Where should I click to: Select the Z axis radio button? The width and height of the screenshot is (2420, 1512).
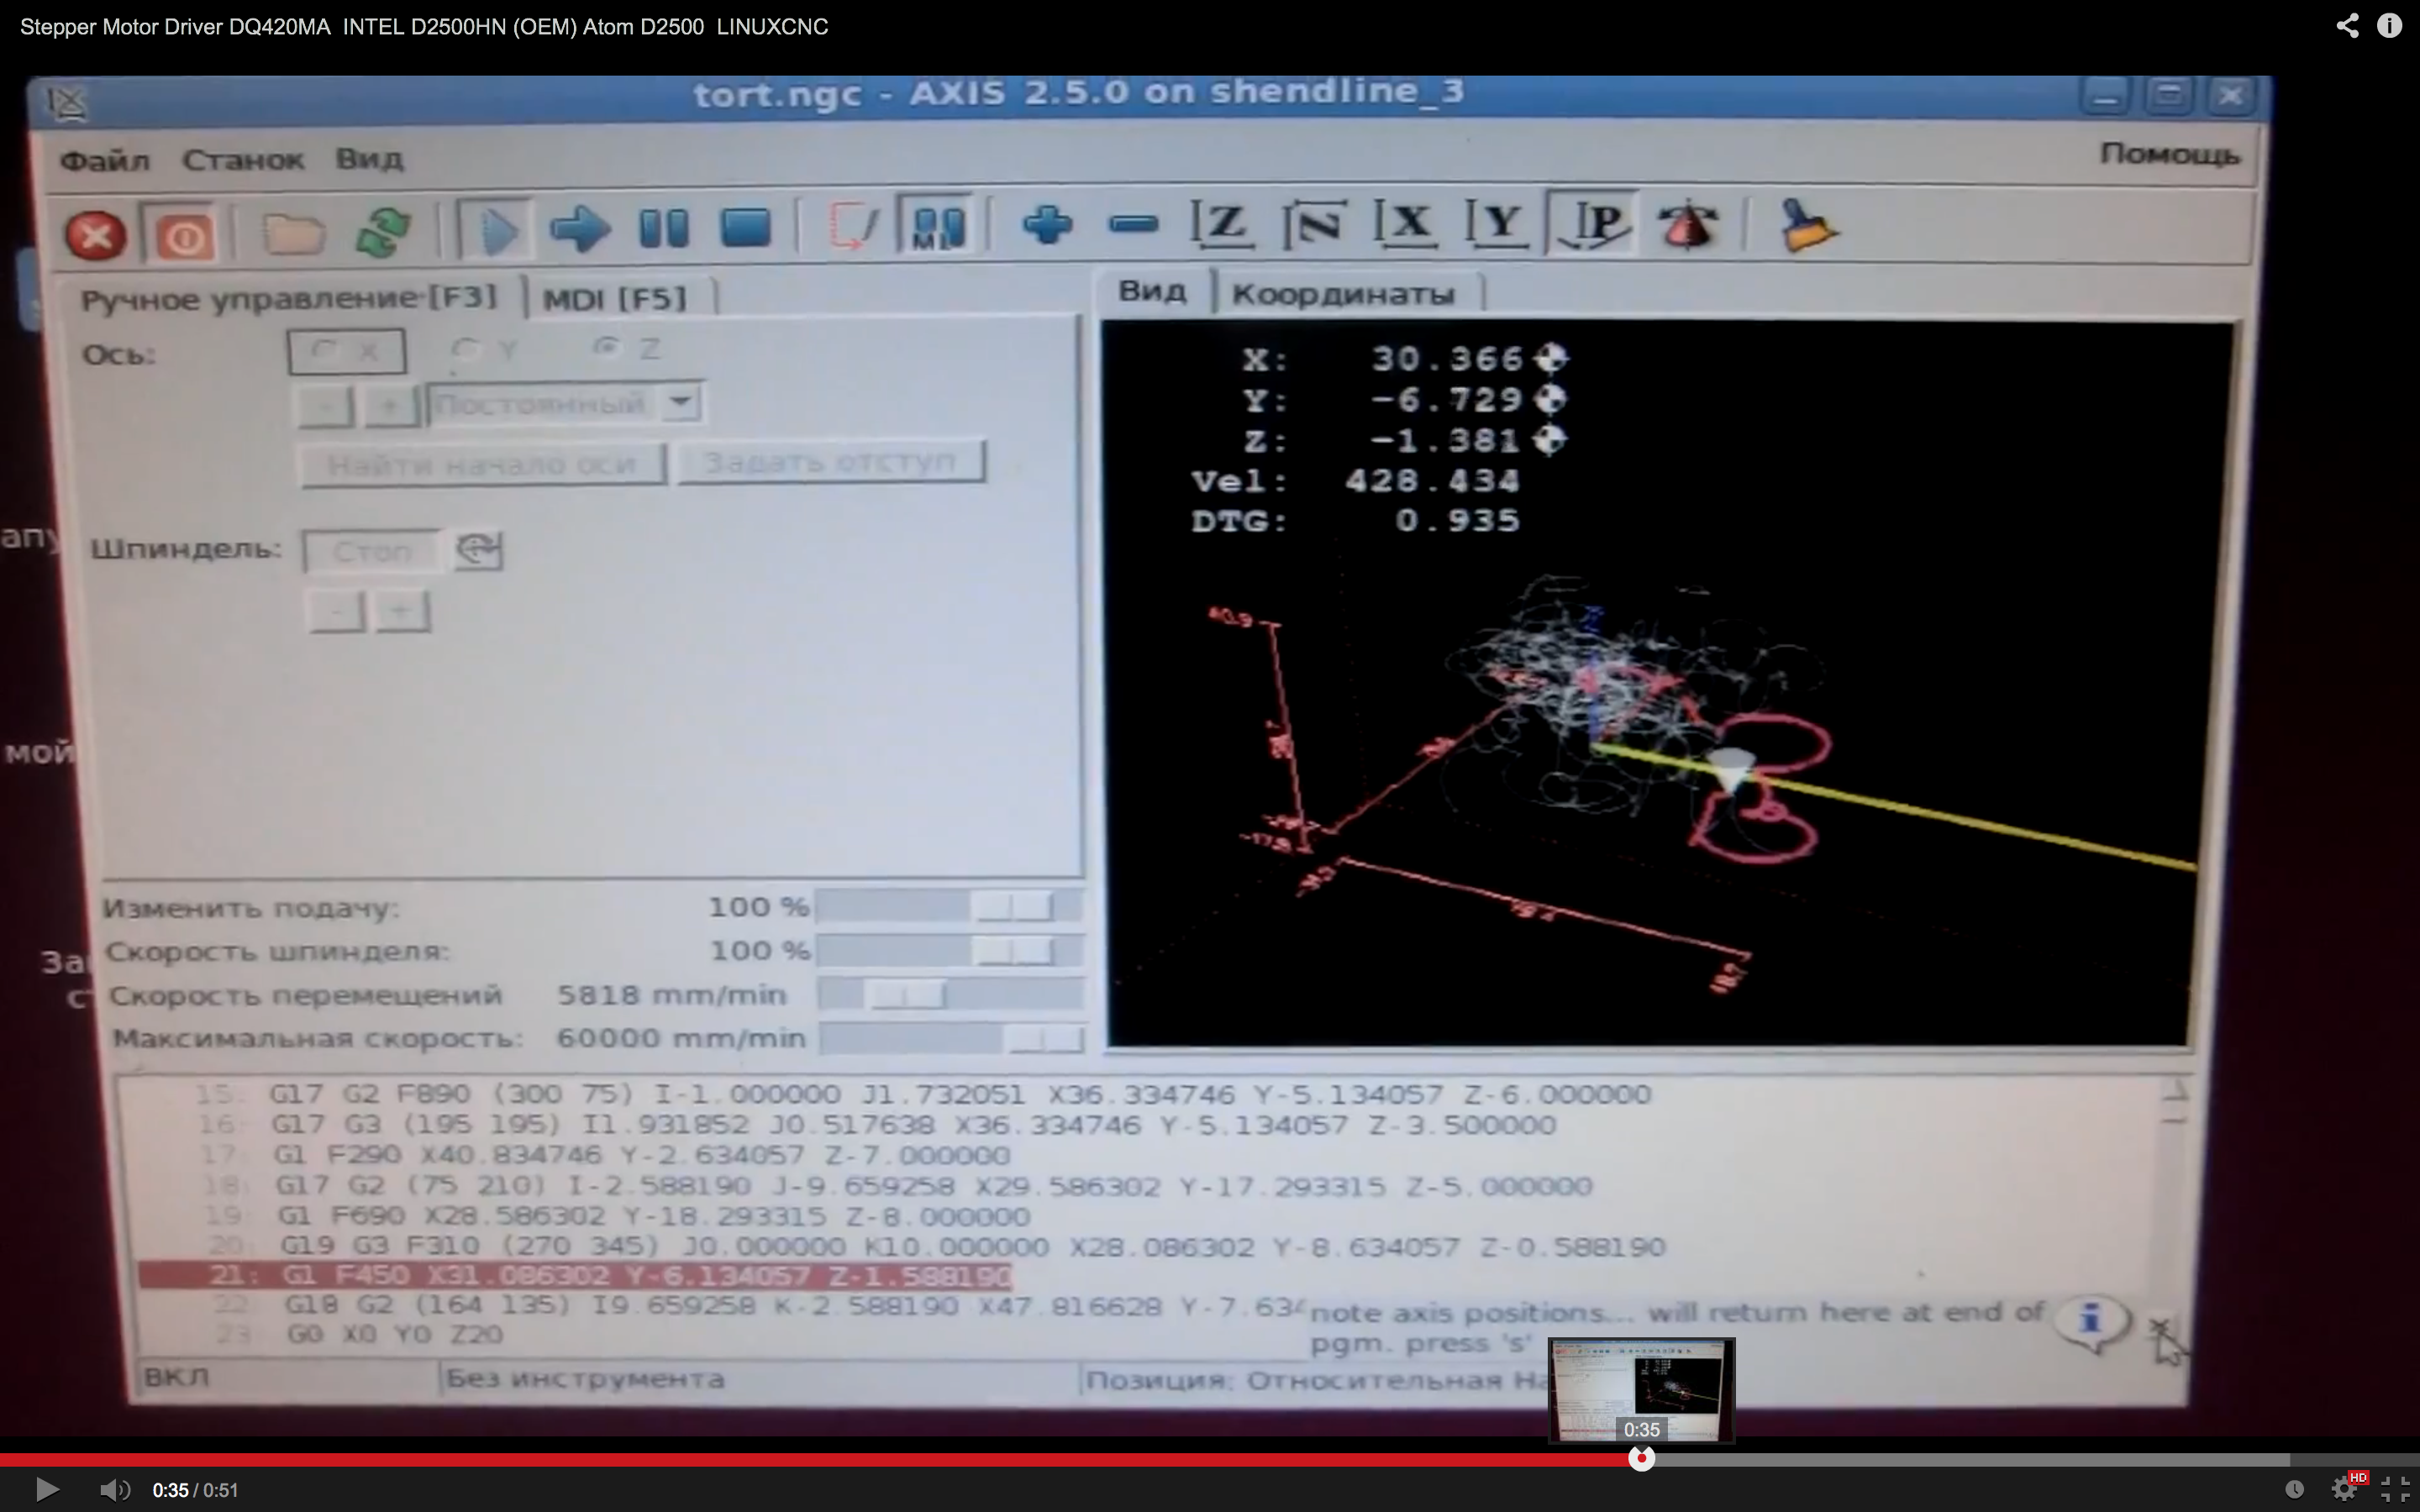[605, 347]
